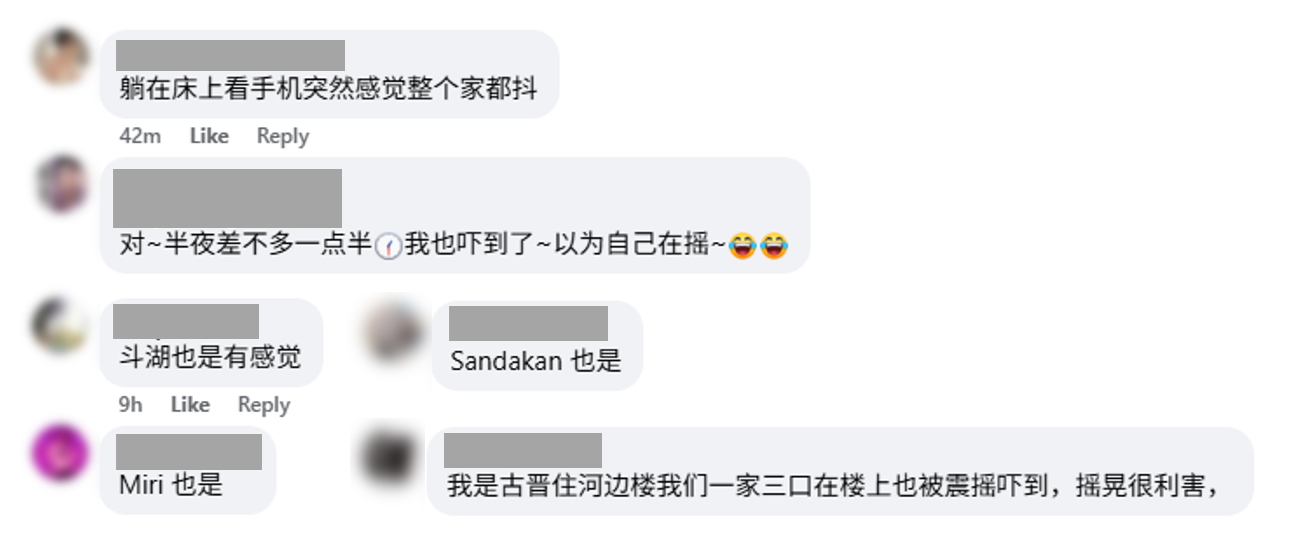Open commenter name above Sandakan 也是
Image resolution: width=1310 pixels, height=559 pixels.
[x=528, y=324]
